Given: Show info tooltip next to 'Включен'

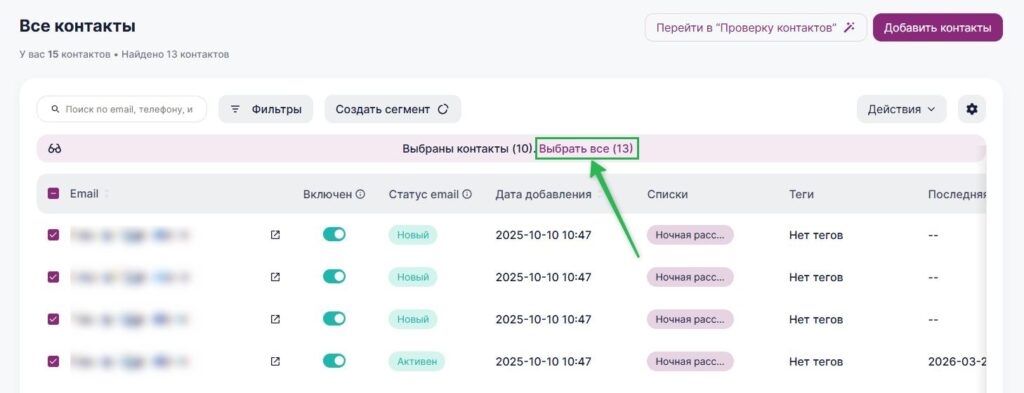Looking at the screenshot, I should (x=360, y=195).
